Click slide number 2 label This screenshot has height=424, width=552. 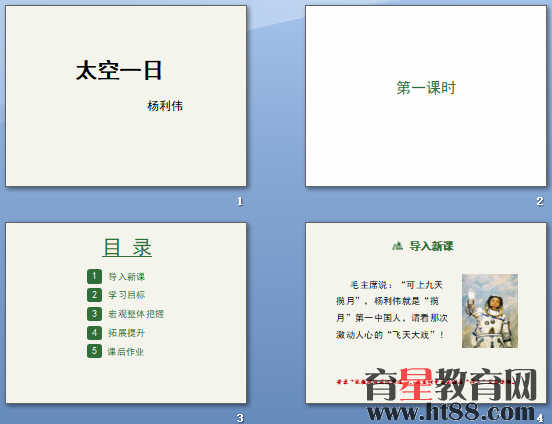pos(540,201)
